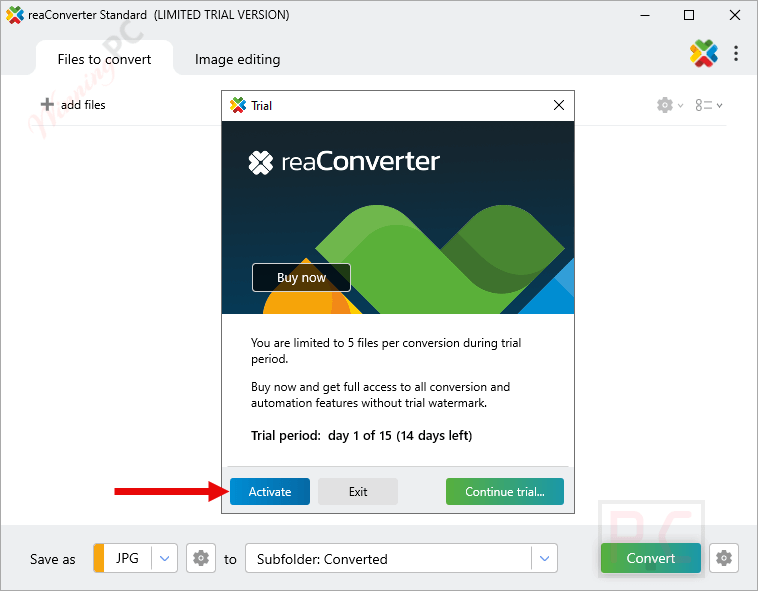The height and width of the screenshot is (591, 758).
Task: Click the reaConverter title bar app icon
Action: (15, 15)
